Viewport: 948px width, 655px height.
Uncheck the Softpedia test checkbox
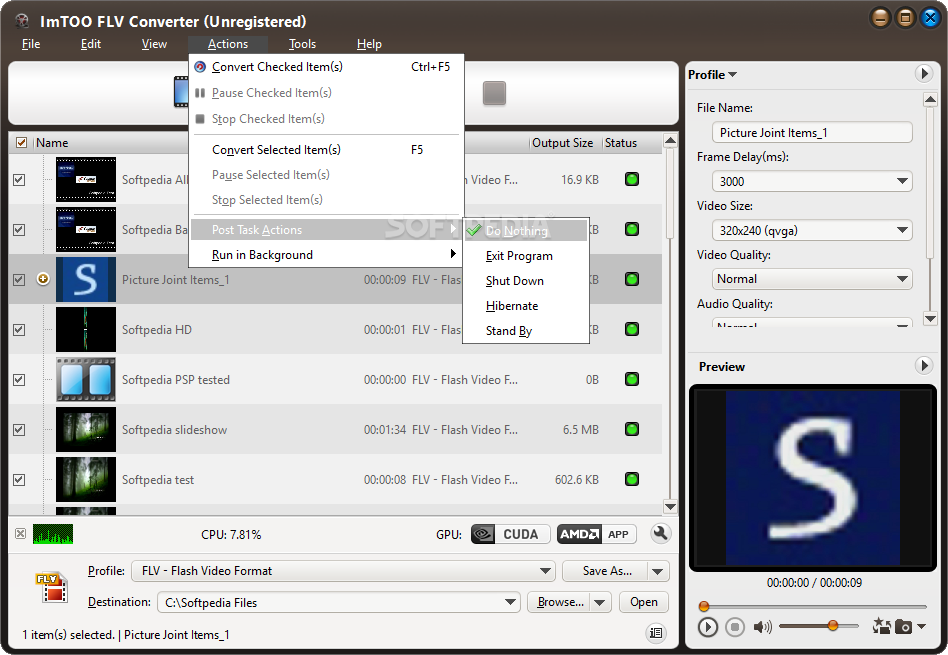[19, 480]
